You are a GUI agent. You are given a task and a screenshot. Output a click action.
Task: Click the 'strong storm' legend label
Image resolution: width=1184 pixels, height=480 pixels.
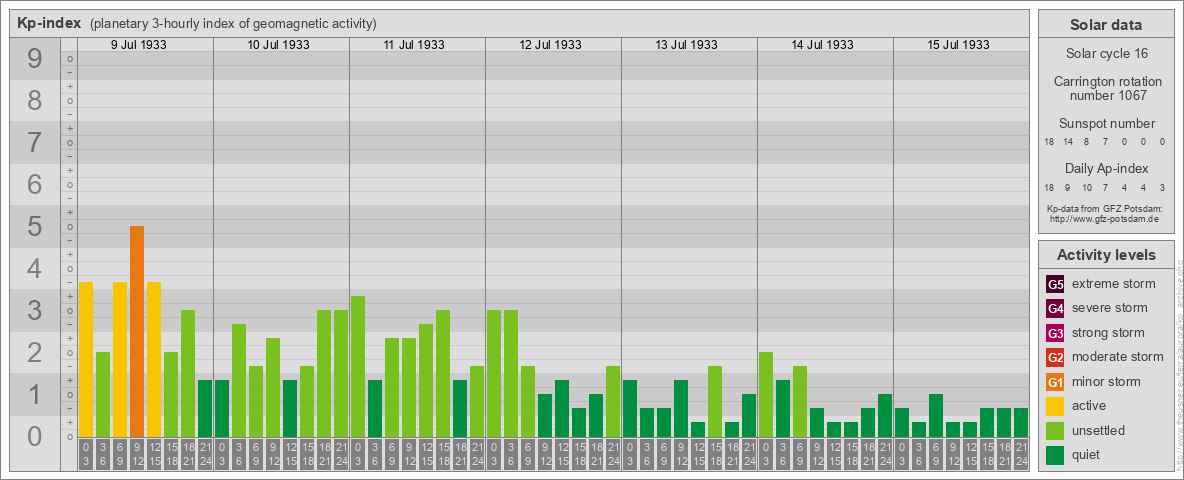[x=1108, y=333]
